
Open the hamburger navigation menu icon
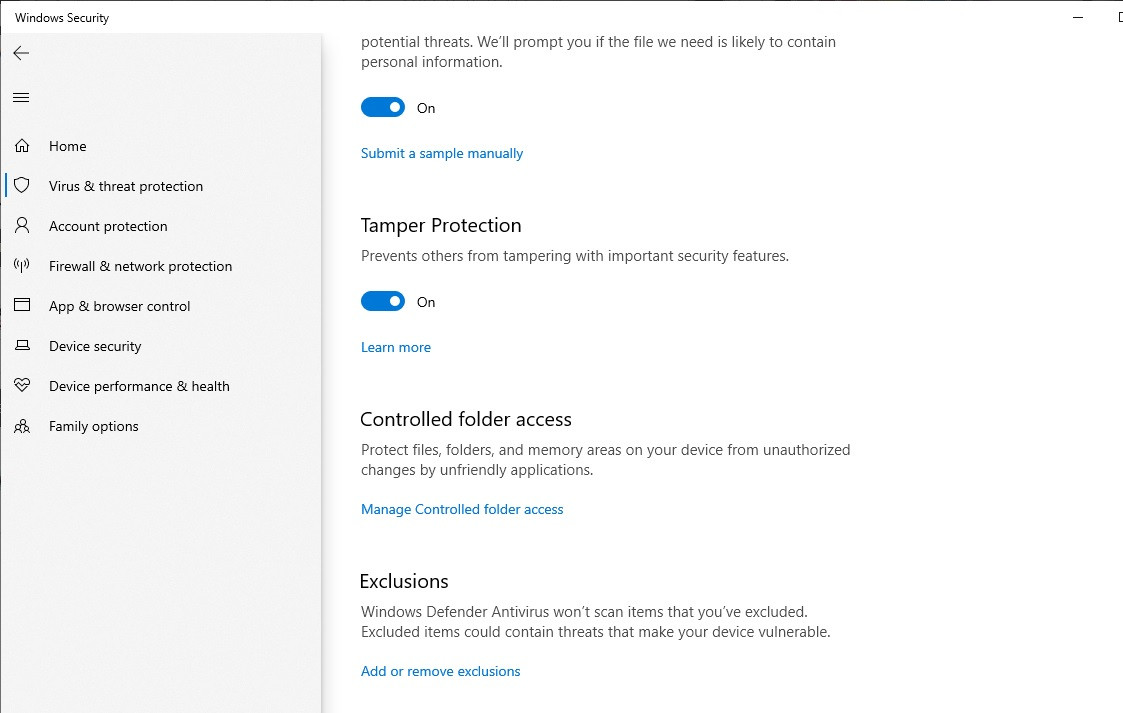[x=21, y=97]
